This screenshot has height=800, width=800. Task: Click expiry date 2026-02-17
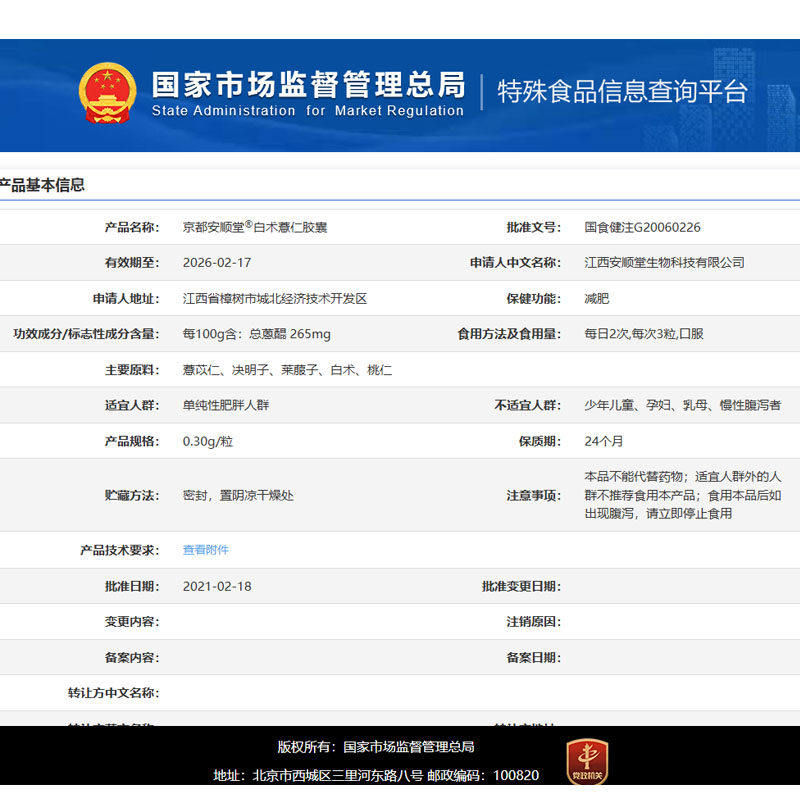217,263
